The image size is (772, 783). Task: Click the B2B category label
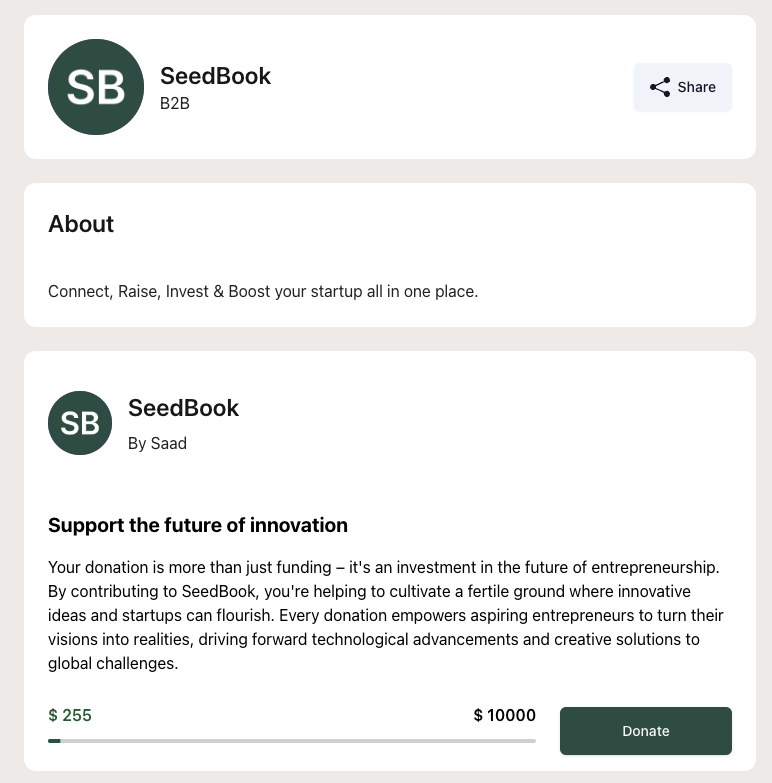point(175,103)
